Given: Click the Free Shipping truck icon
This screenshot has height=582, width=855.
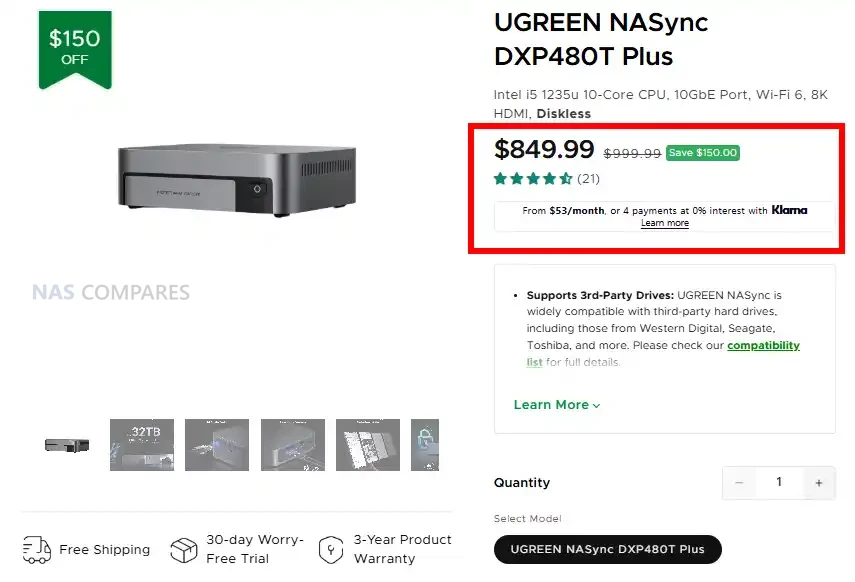Looking at the screenshot, I should 36,549.
